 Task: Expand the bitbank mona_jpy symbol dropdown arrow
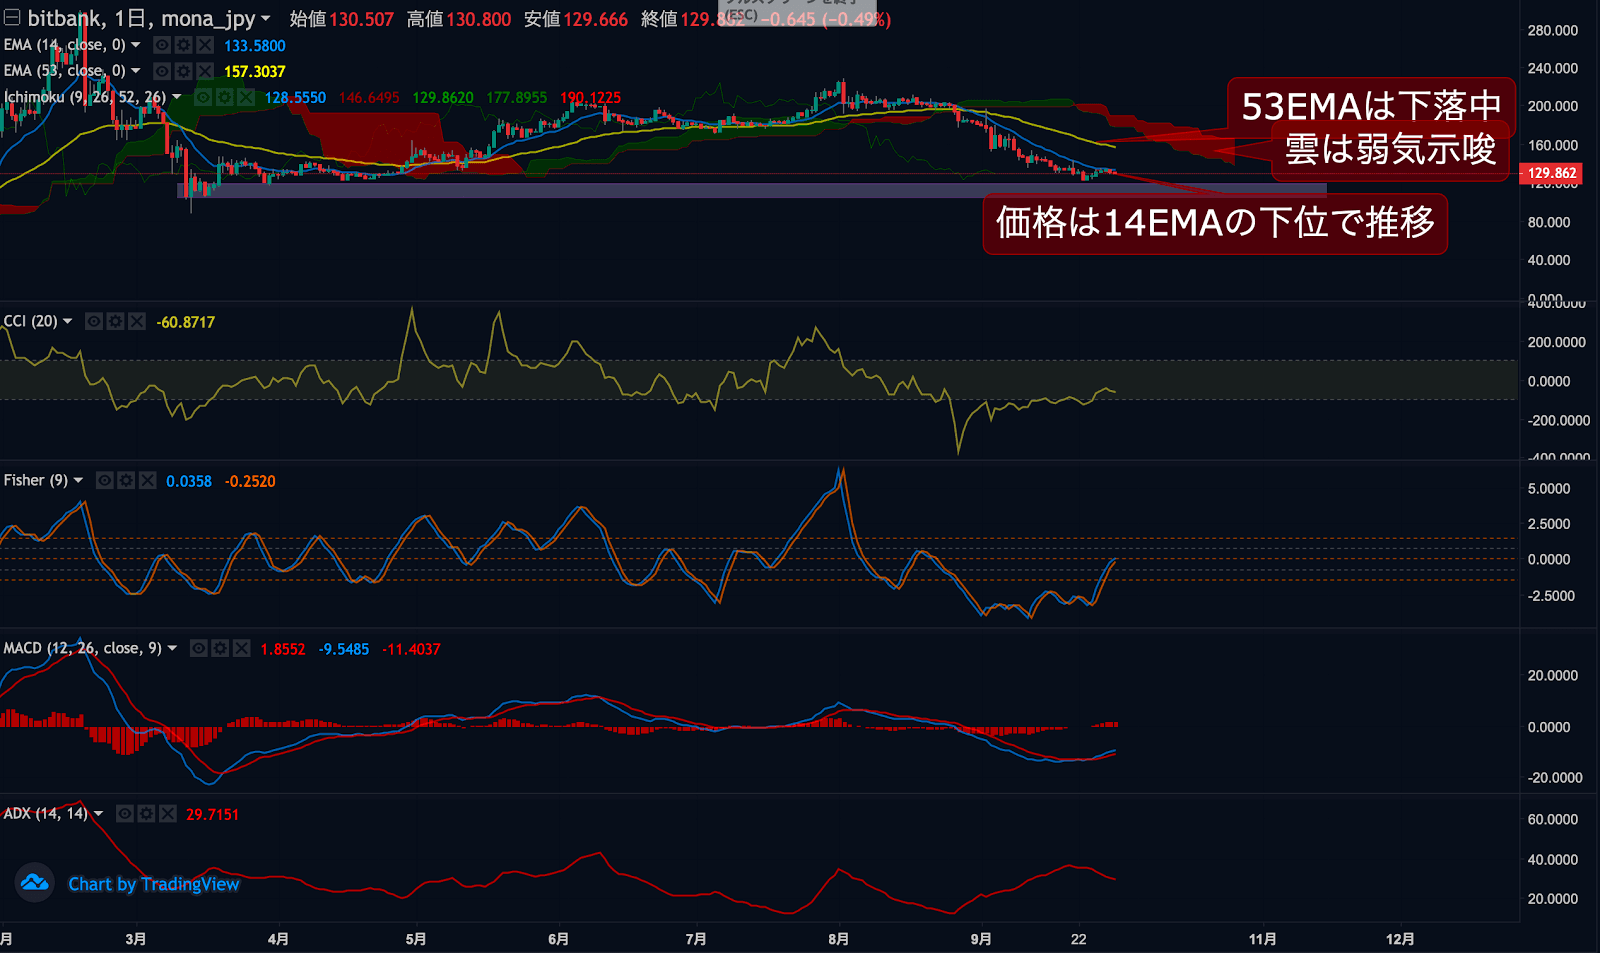(x=266, y=19)
